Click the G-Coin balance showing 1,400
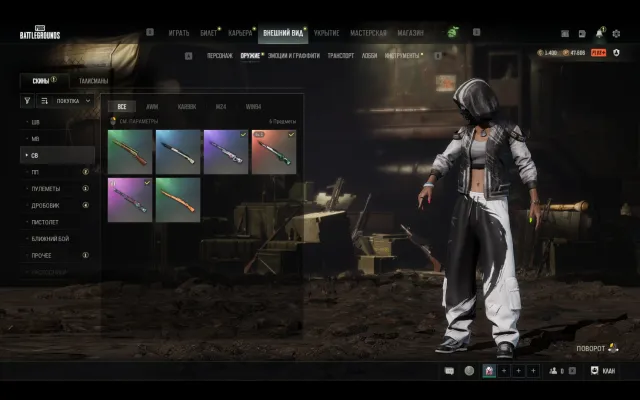Viewport: 640px width, 400px height. pyautogui.click(x=547, y=53)
